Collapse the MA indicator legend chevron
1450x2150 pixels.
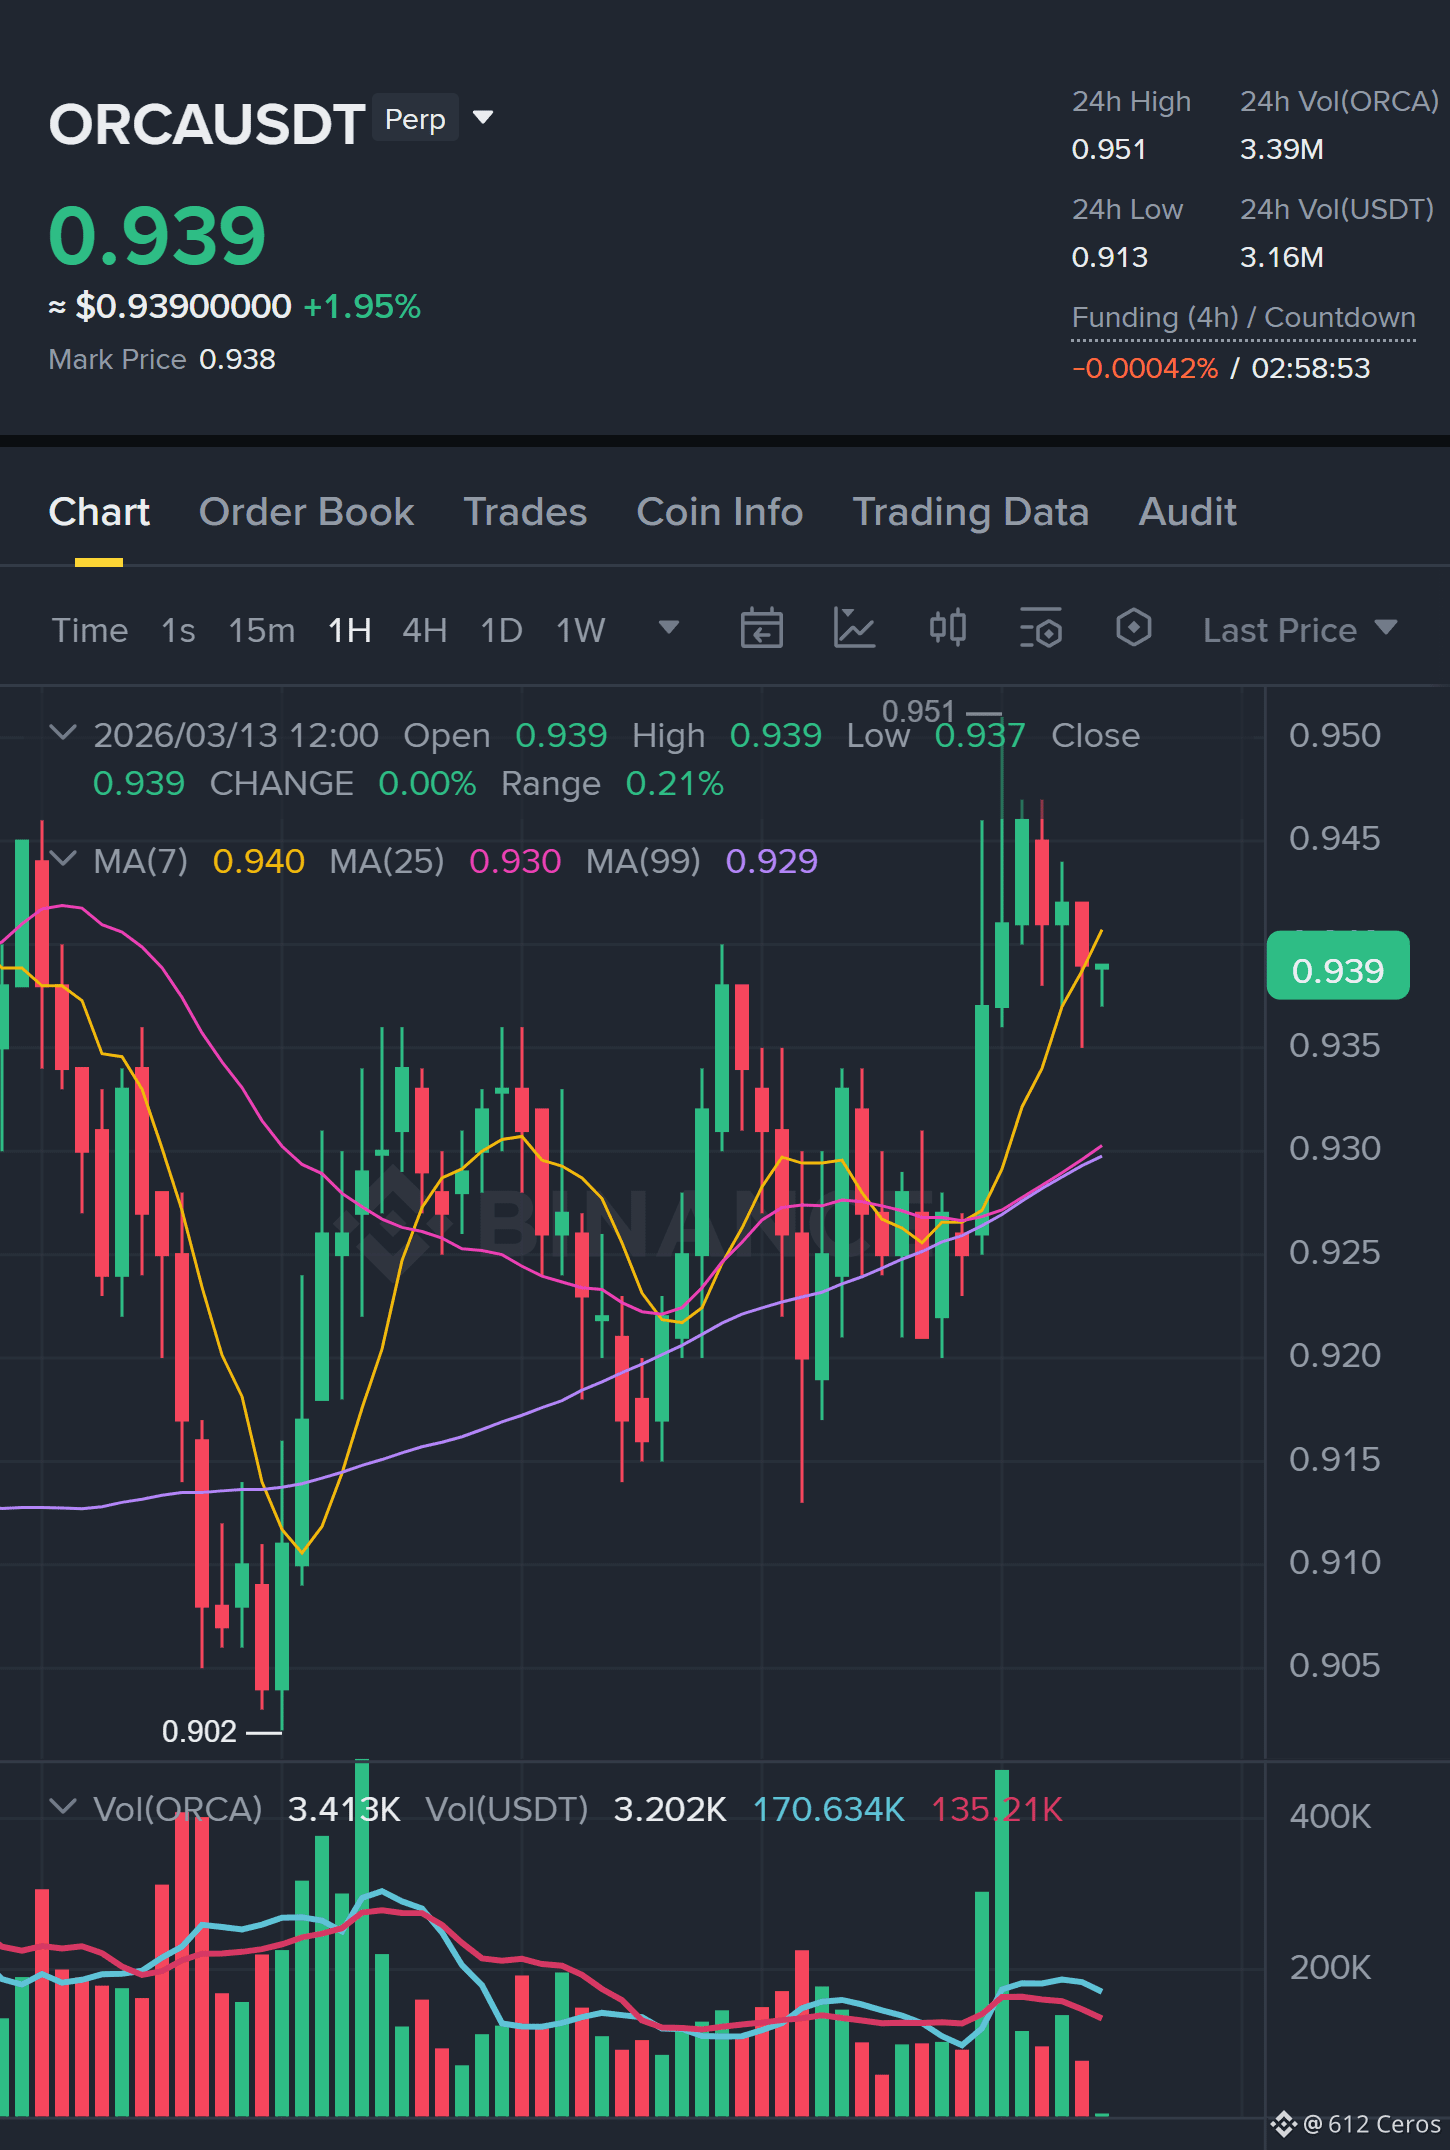coord(63,859)
